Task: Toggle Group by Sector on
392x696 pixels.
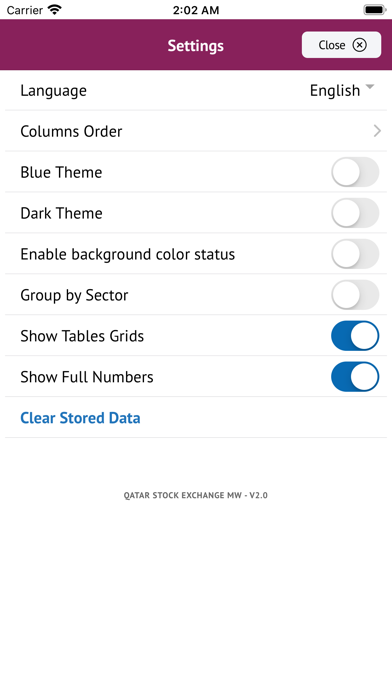Action: [x=355, y=295]
